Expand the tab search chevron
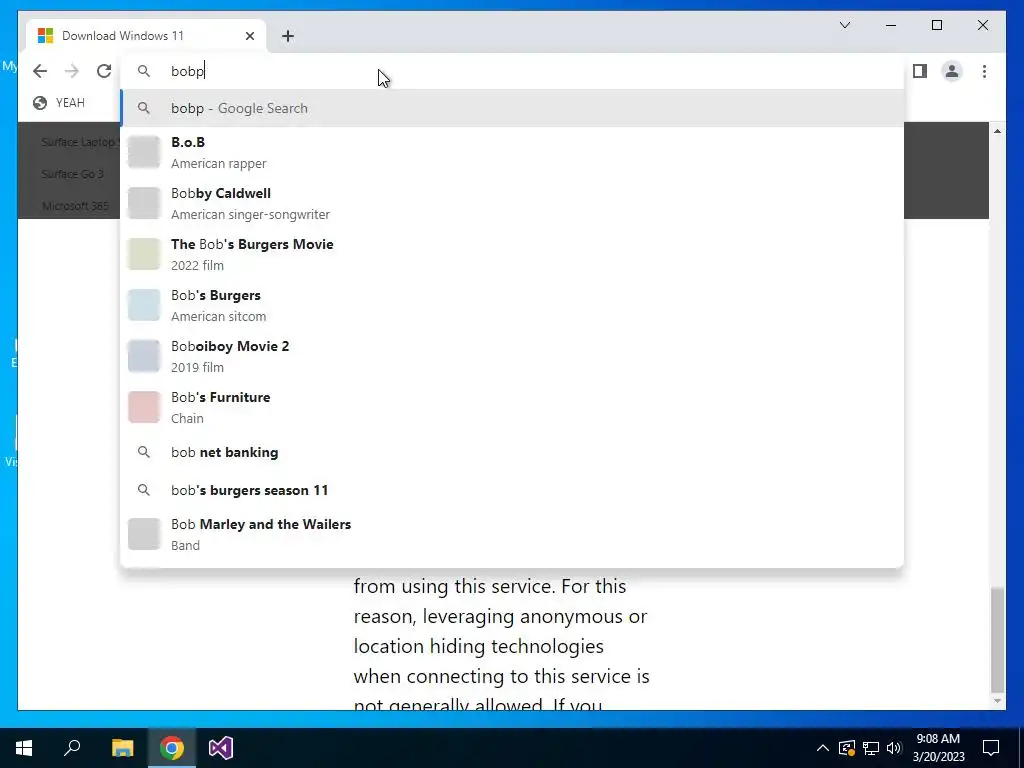1024x768 pixels. click(x=844, y=25)
